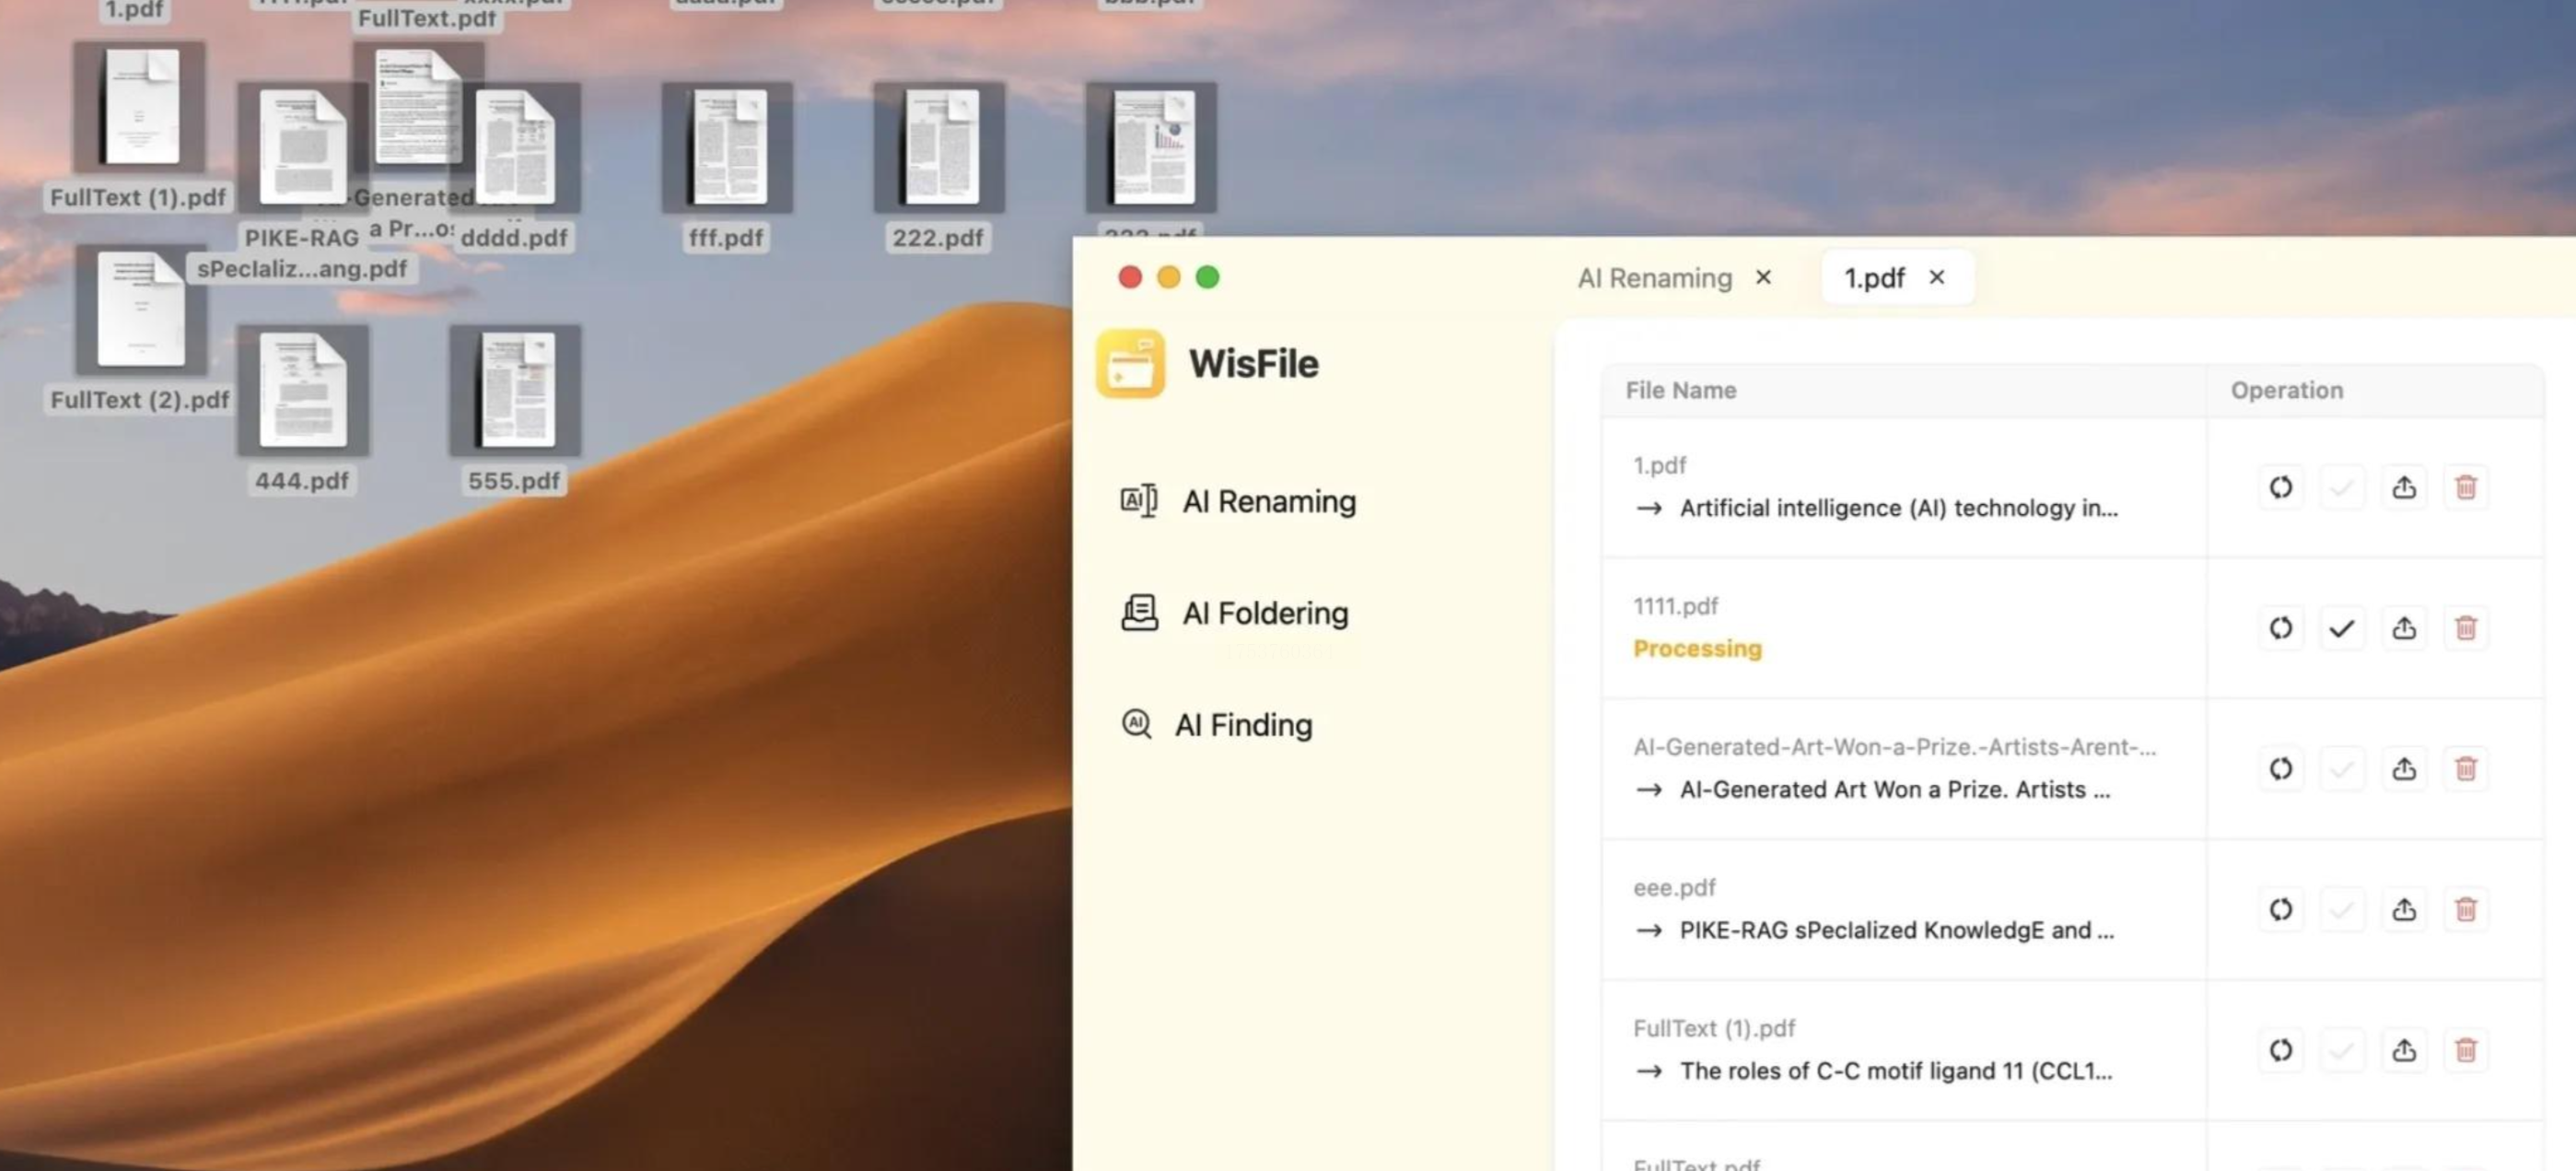Image resolution: width=2576 pixels, height=1171 pixels.
Task: Select suggested name 'The roles of C-C motif ligand 11'
Action: (x=1896, y=1071)
